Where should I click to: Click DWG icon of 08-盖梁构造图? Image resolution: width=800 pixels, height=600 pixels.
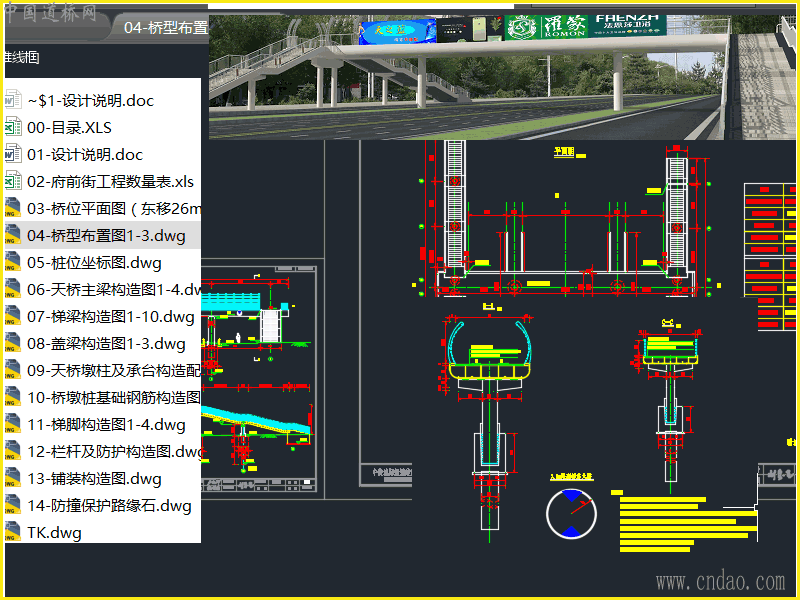tap(13, 343)
